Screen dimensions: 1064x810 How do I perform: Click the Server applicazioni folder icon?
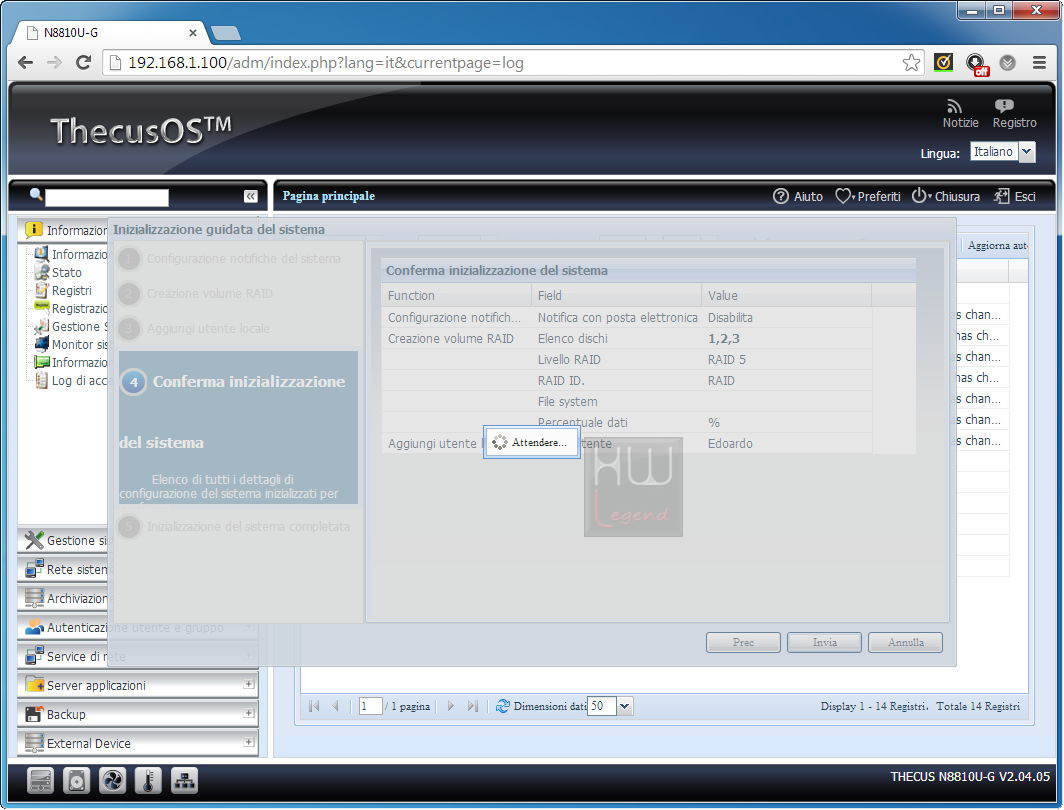tap(33, 685)
